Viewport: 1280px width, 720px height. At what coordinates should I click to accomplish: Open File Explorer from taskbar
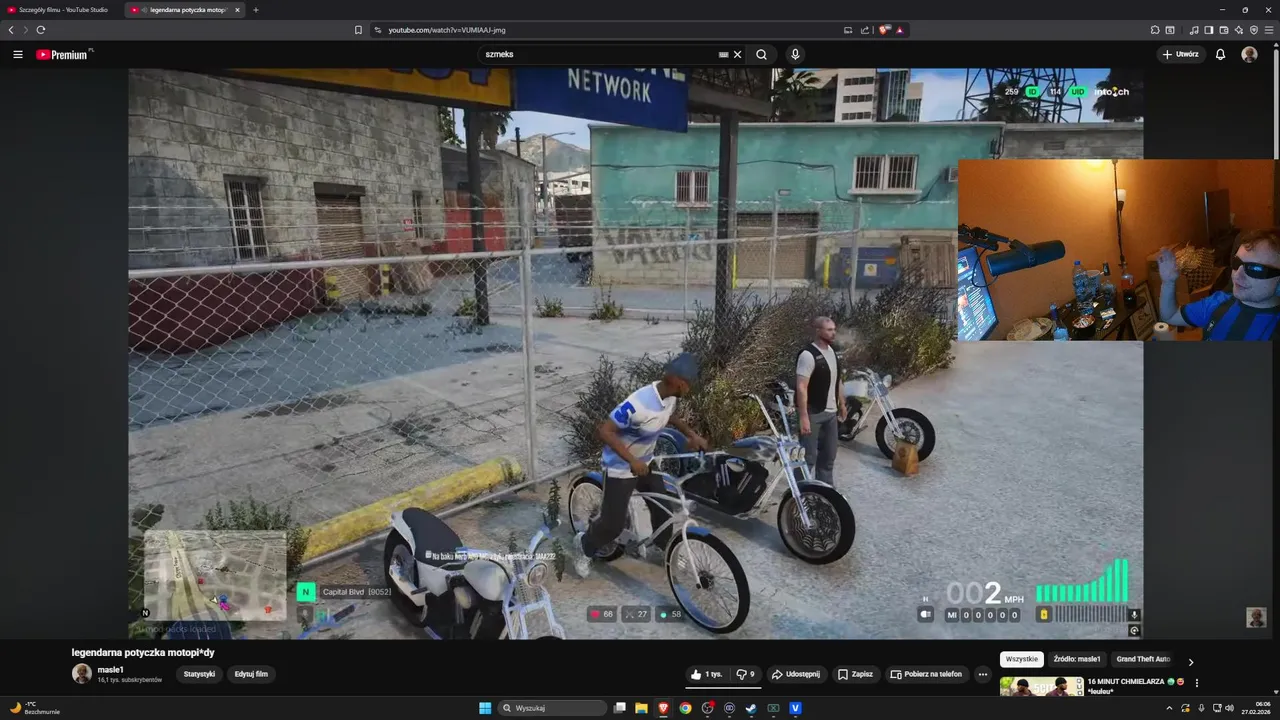[x=641, y=708]
